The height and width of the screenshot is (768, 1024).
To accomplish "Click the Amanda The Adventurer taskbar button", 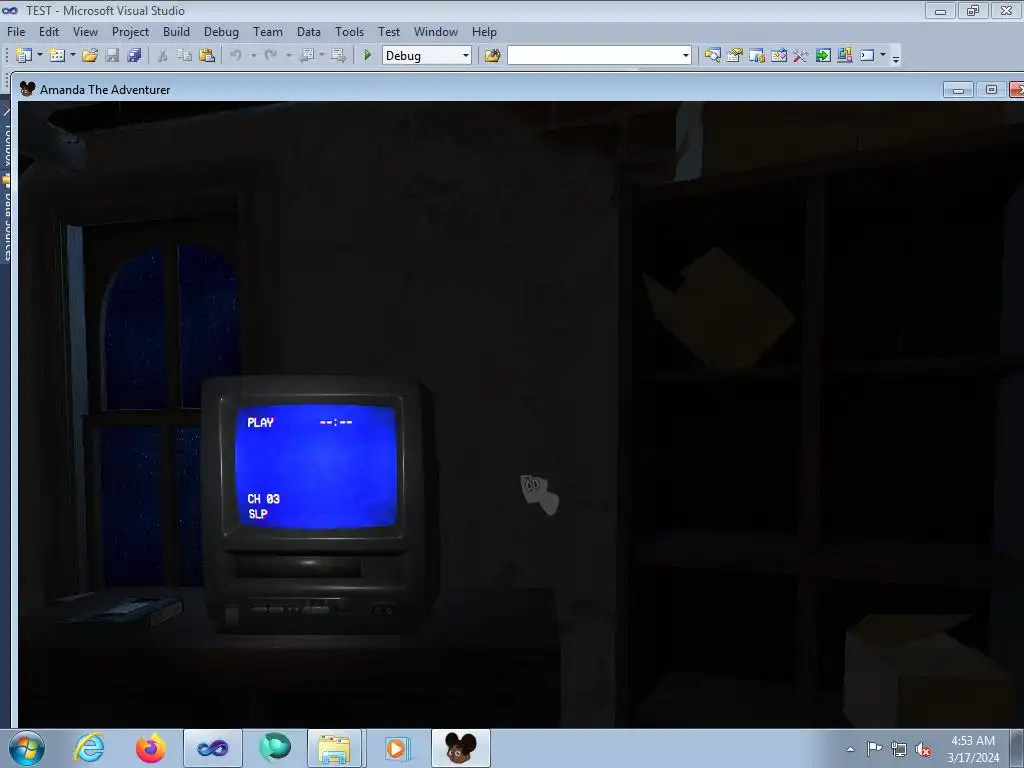I will coord(460,748).
